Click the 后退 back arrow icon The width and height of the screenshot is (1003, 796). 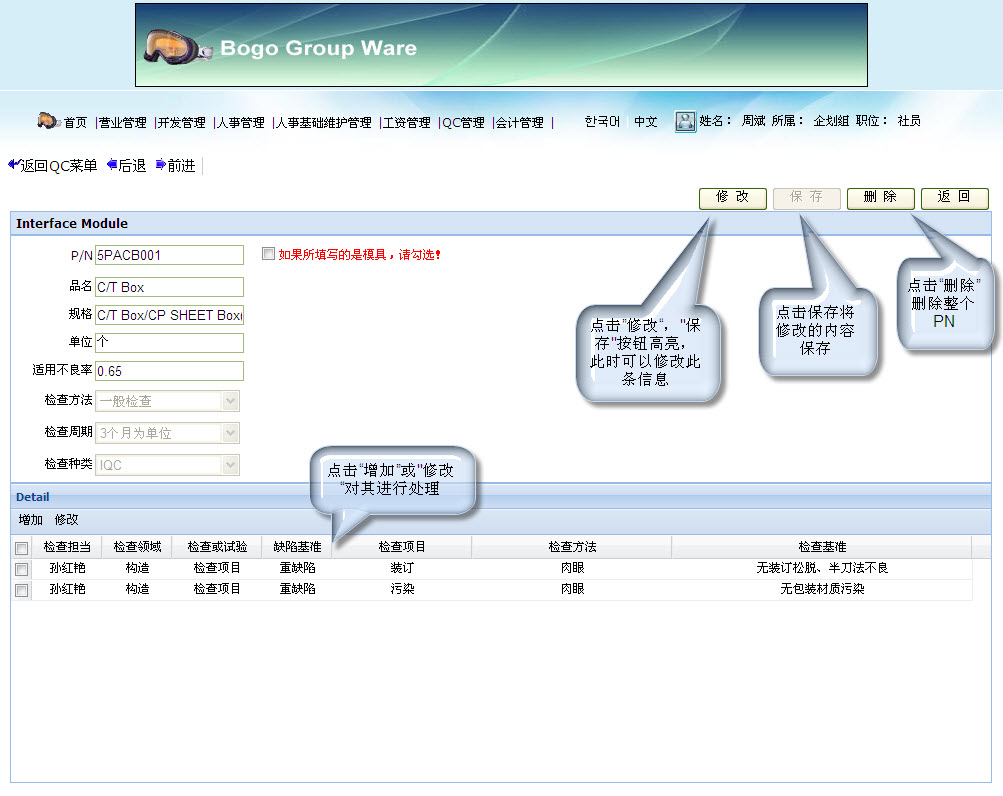[112, 165]
